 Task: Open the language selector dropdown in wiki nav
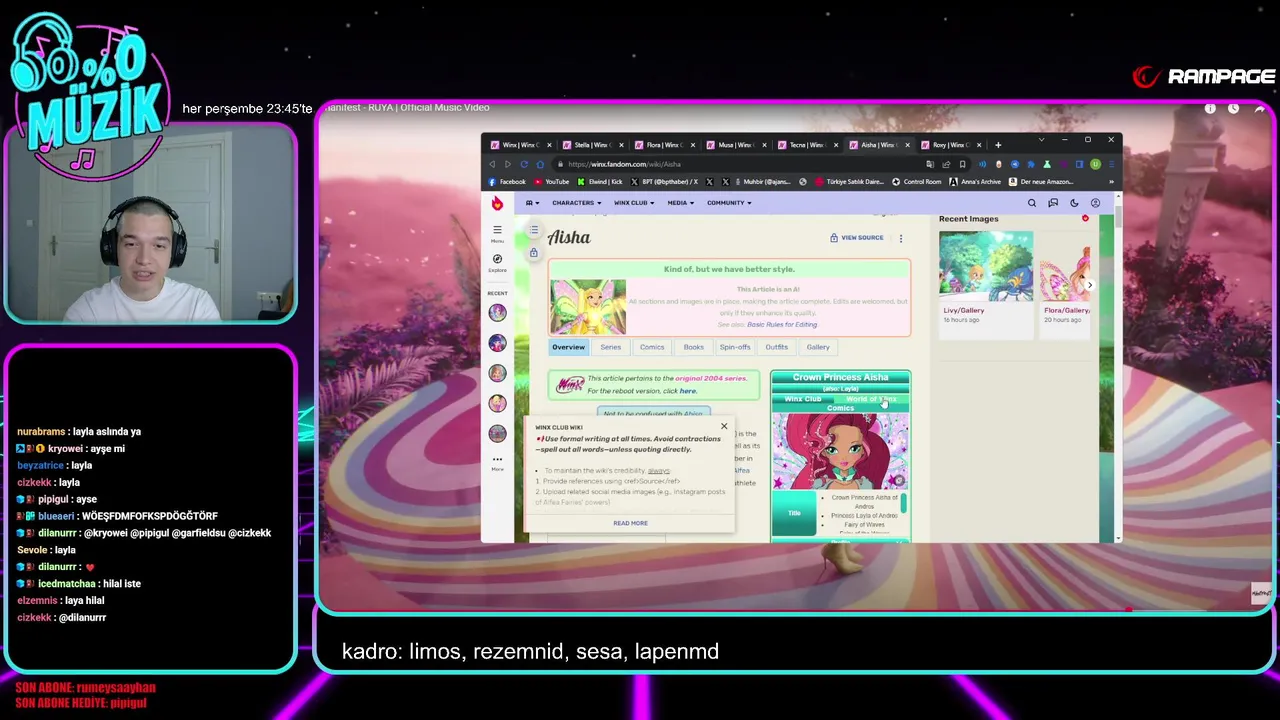coord(532,203)
